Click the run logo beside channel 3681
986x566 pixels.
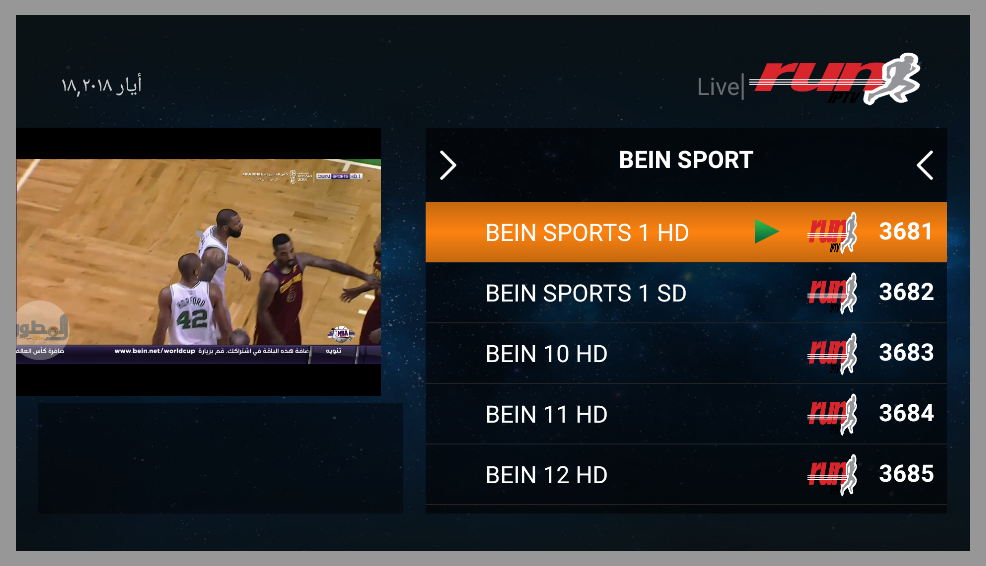[x=833, y=233]
